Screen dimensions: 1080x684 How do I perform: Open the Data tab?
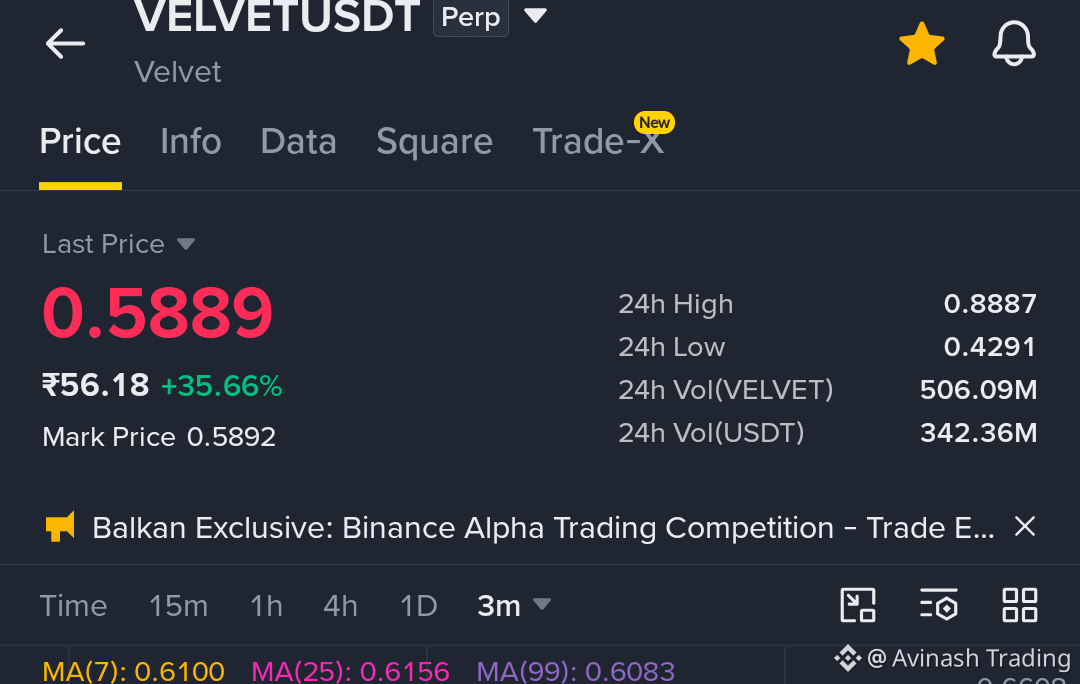[x=298, y=141]
